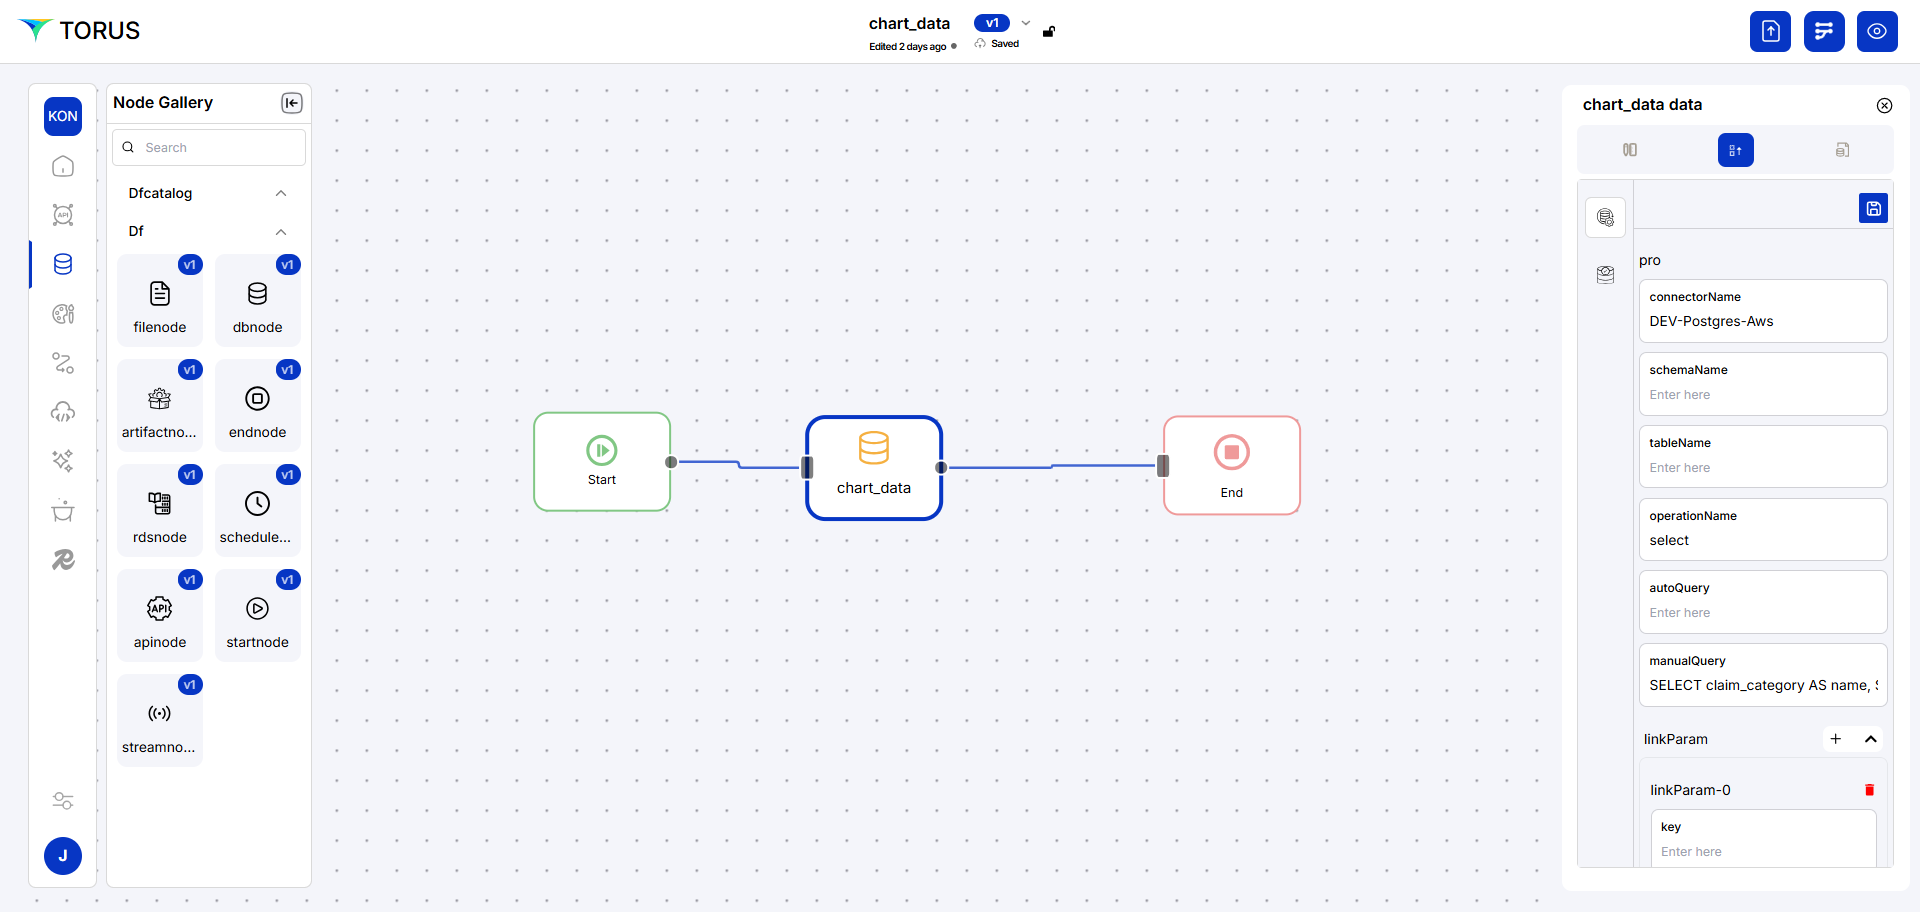Collapse the Node Gallery panel
Screen dimensions: 1920x912
pos(291,103)
